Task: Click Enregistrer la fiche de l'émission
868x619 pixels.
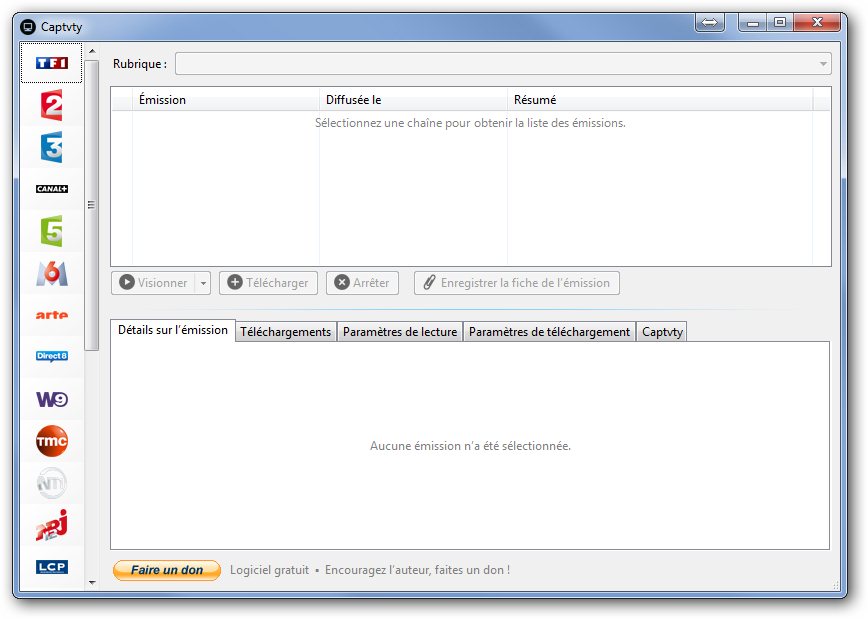Action: point(516,283)
